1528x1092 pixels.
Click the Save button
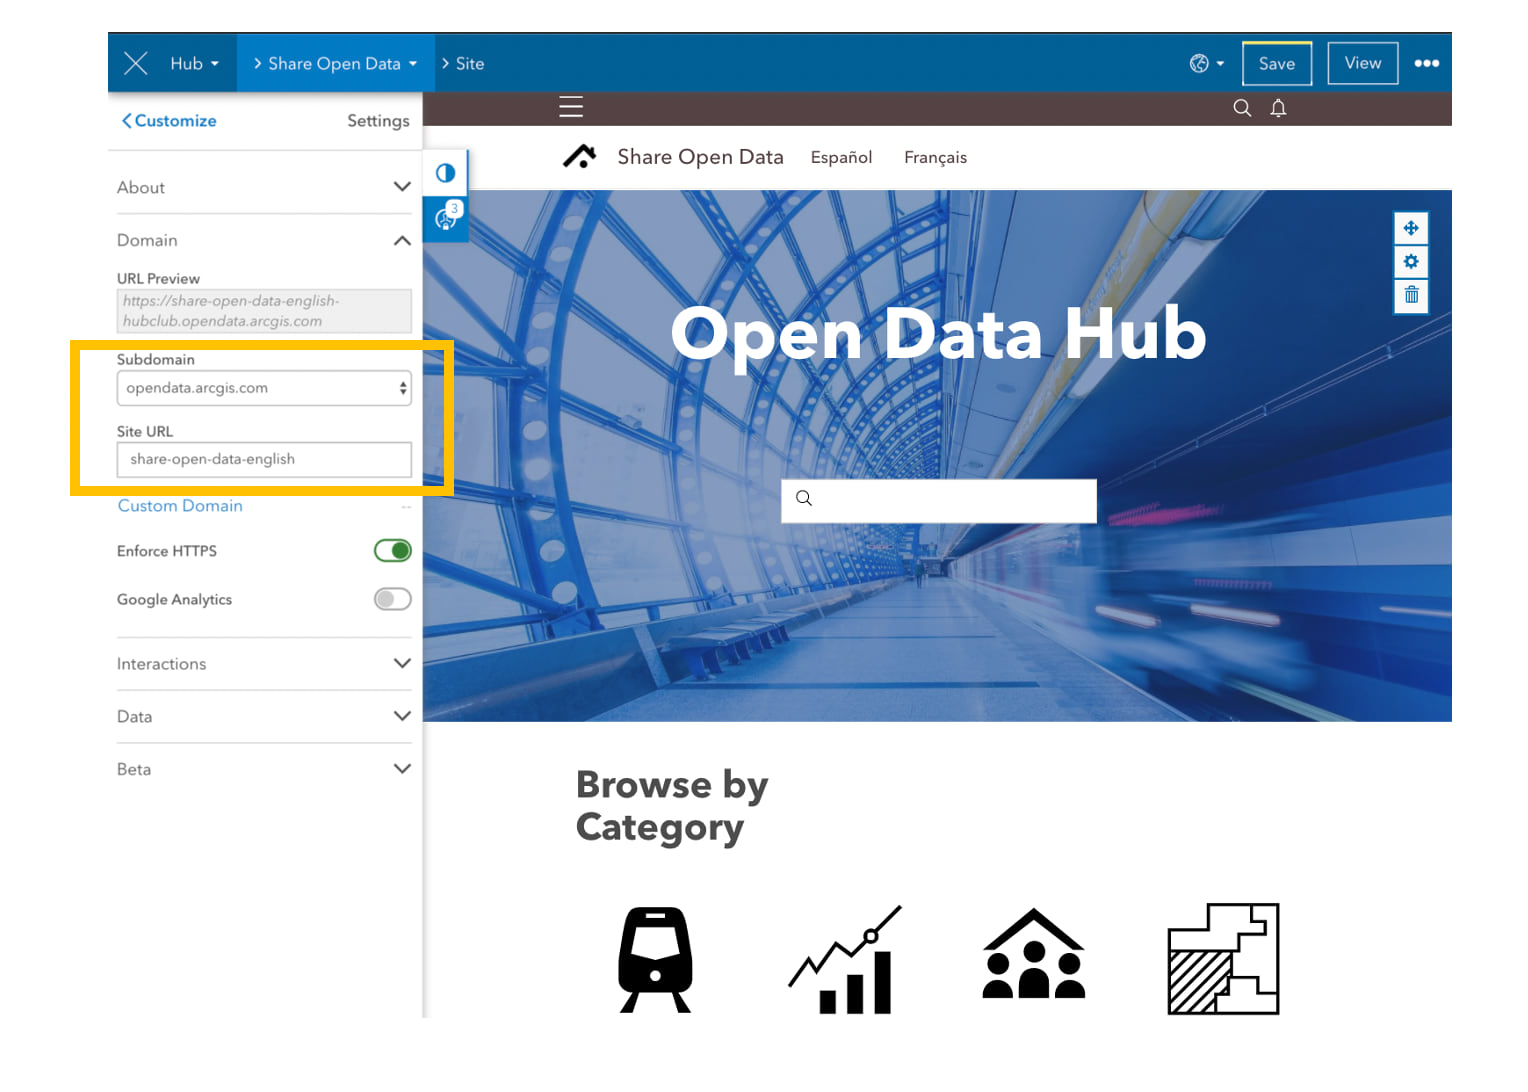[1277, 63]
